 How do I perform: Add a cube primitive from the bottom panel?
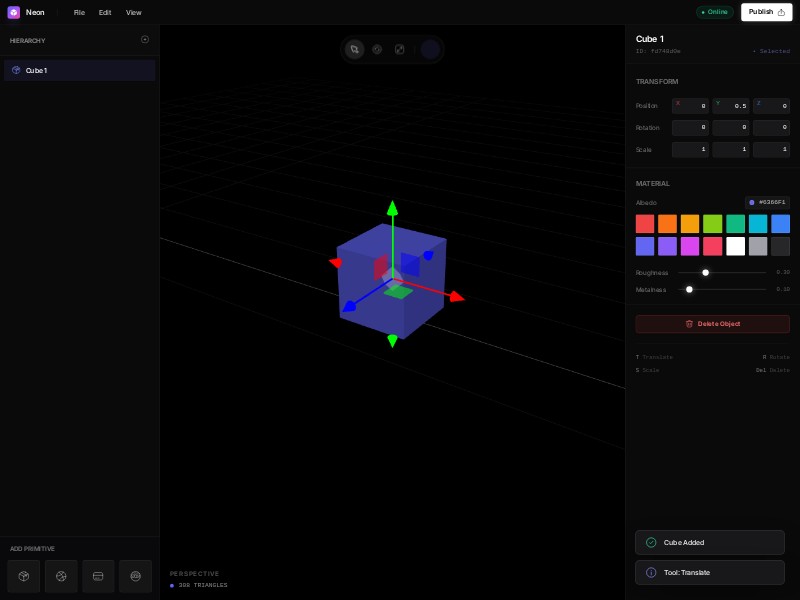tap(22, 576)
